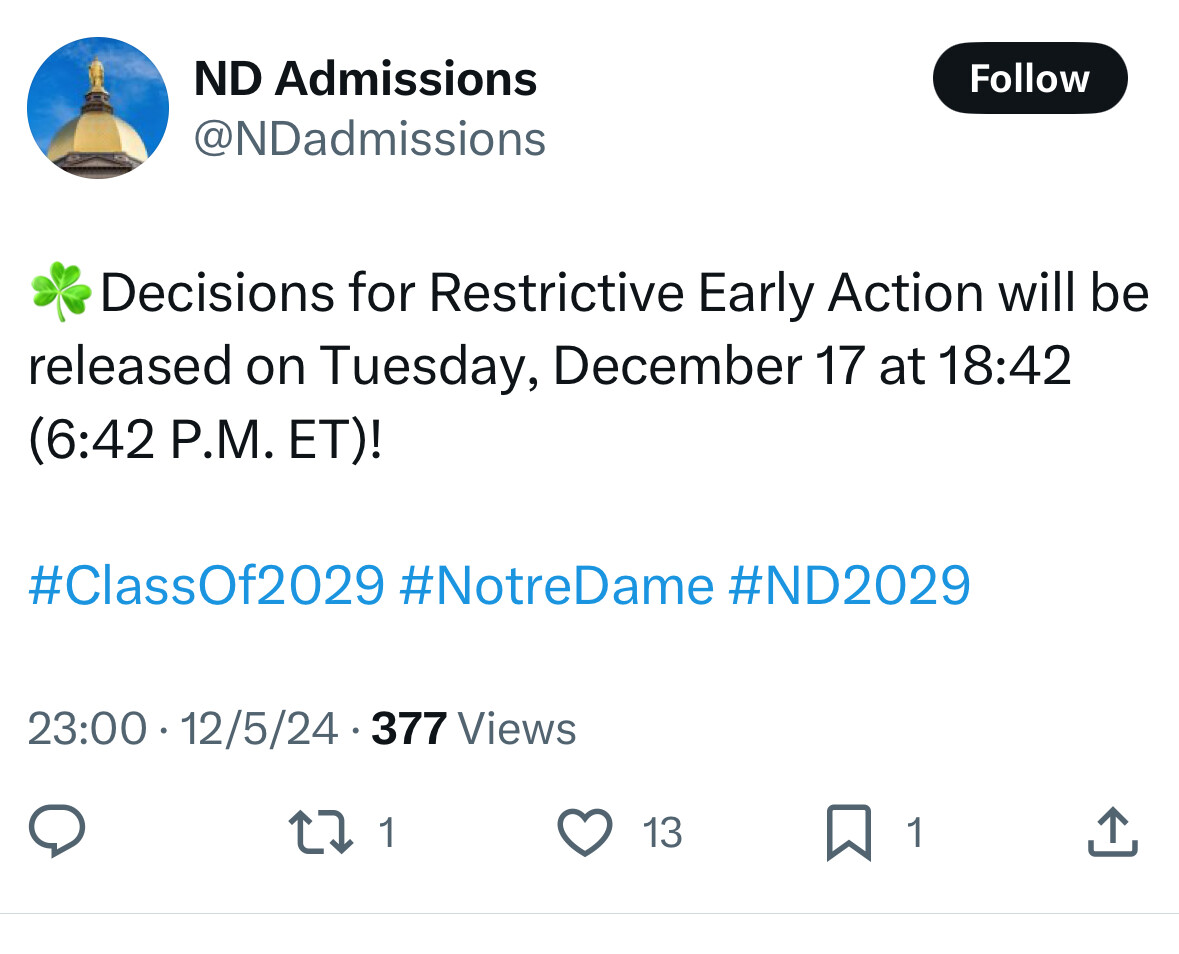Open the ND Admissions golden dome profile picture

point(98,108)
